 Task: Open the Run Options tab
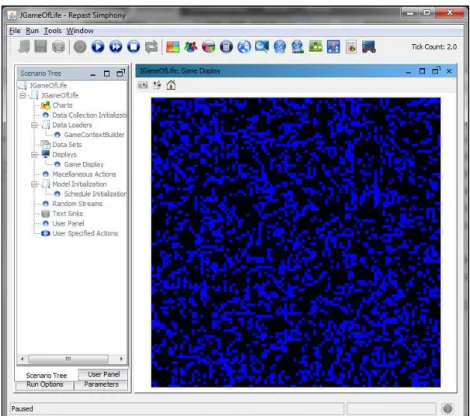(45, 385)
